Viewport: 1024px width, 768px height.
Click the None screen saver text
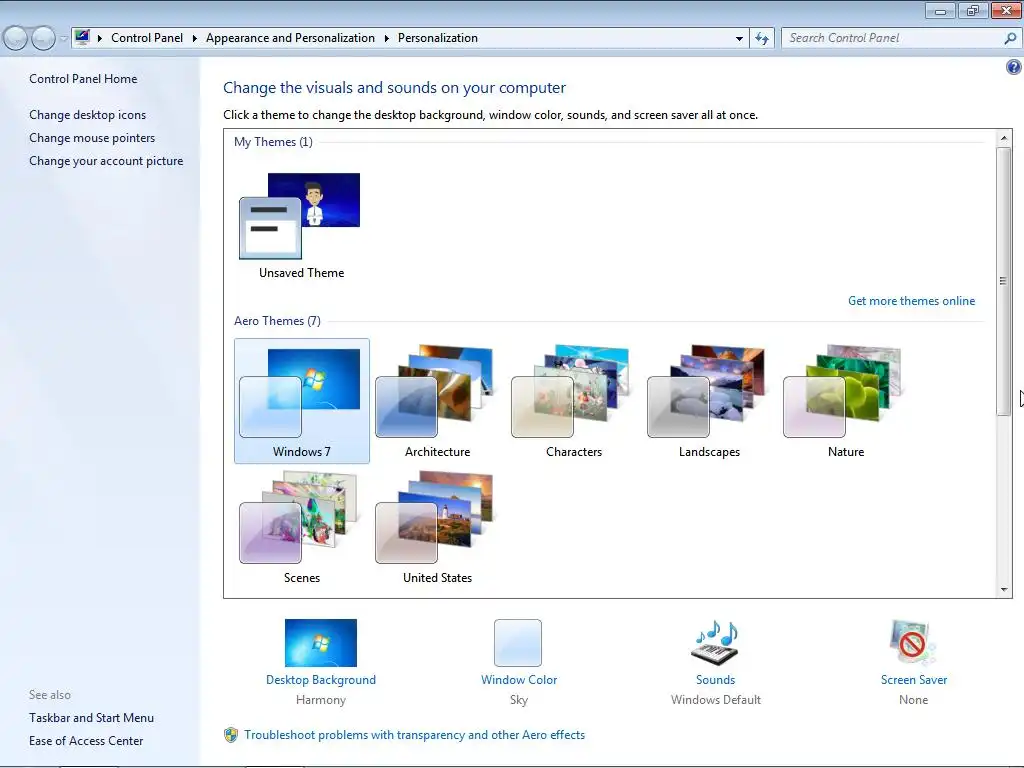click(913, 700)
